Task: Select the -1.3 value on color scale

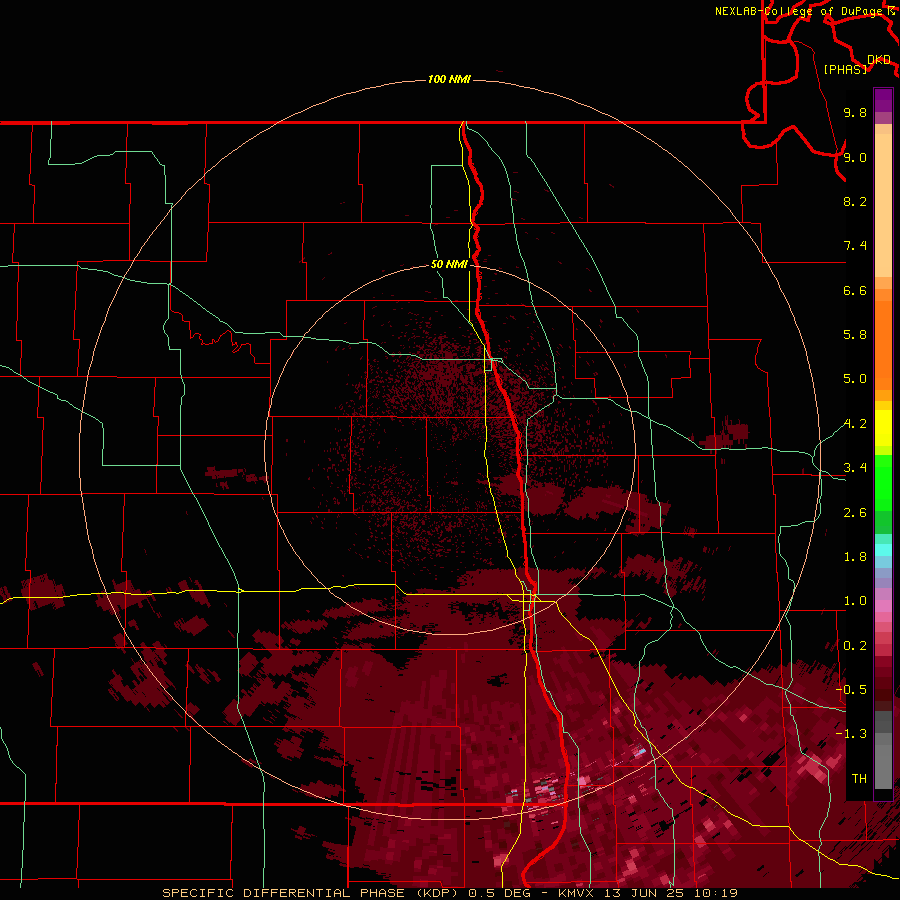Action: (851, 734)
